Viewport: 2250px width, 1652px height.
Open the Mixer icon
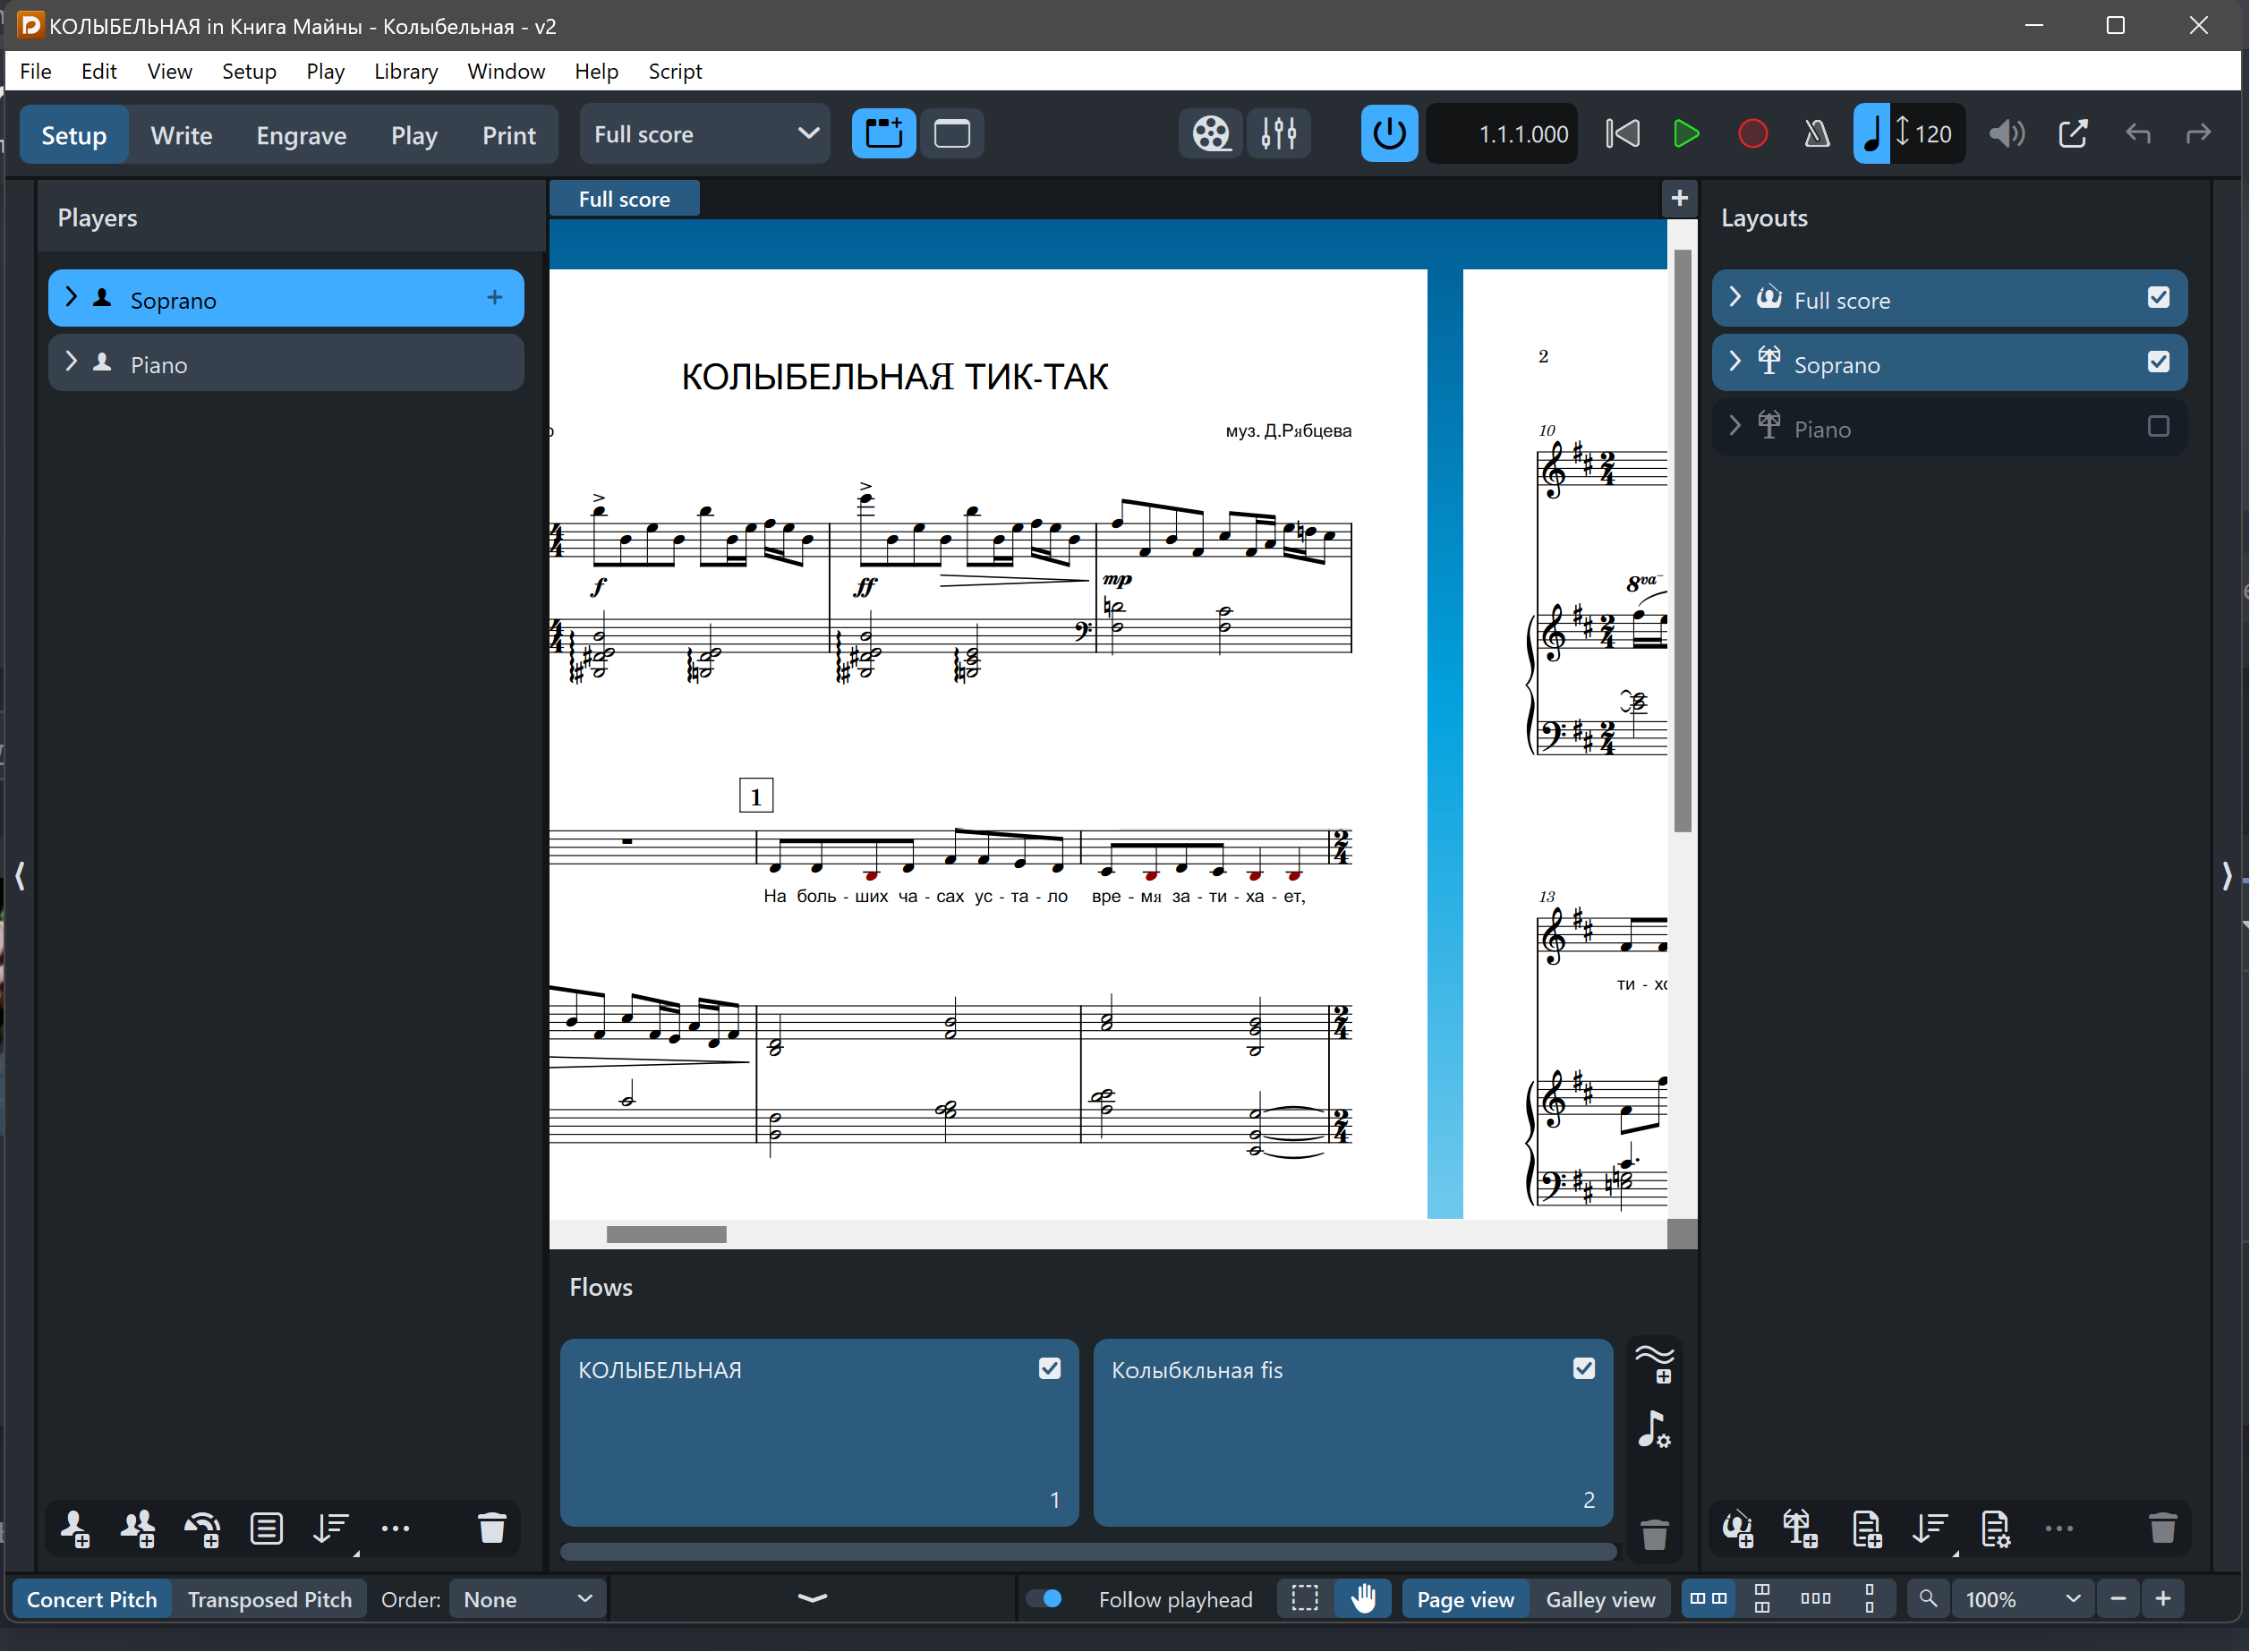[x=1278, y=134]
